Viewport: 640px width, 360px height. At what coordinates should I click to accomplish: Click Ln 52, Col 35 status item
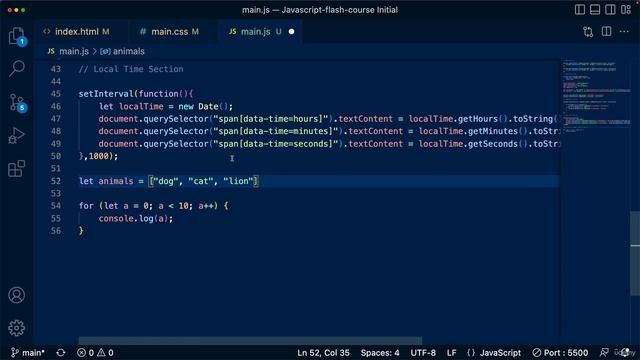(323, 353)
